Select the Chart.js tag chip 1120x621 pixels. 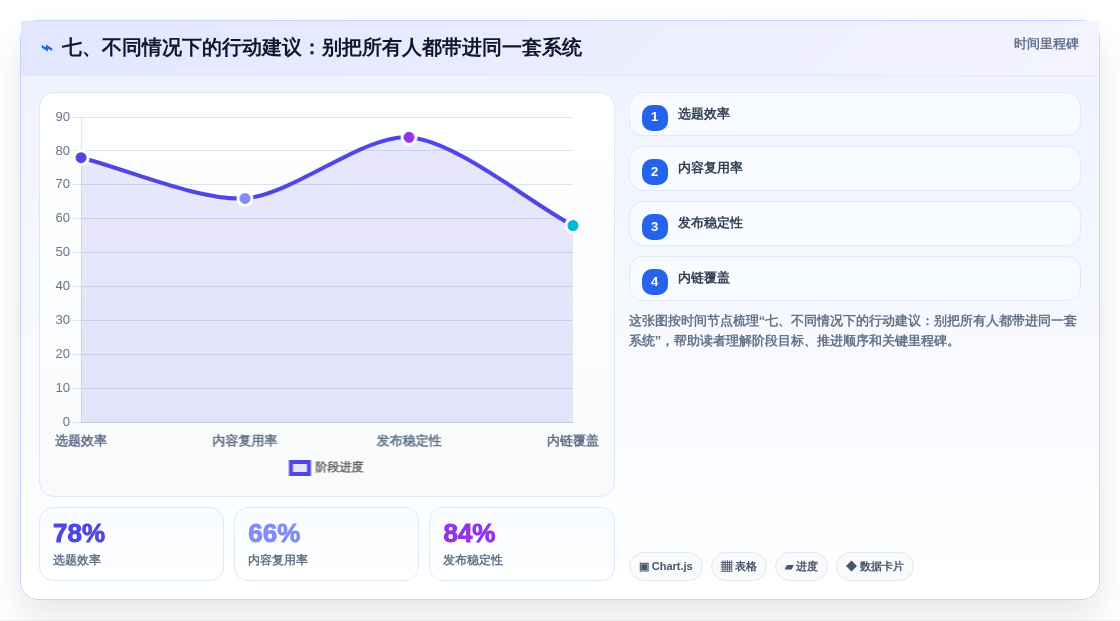[666, 567]
